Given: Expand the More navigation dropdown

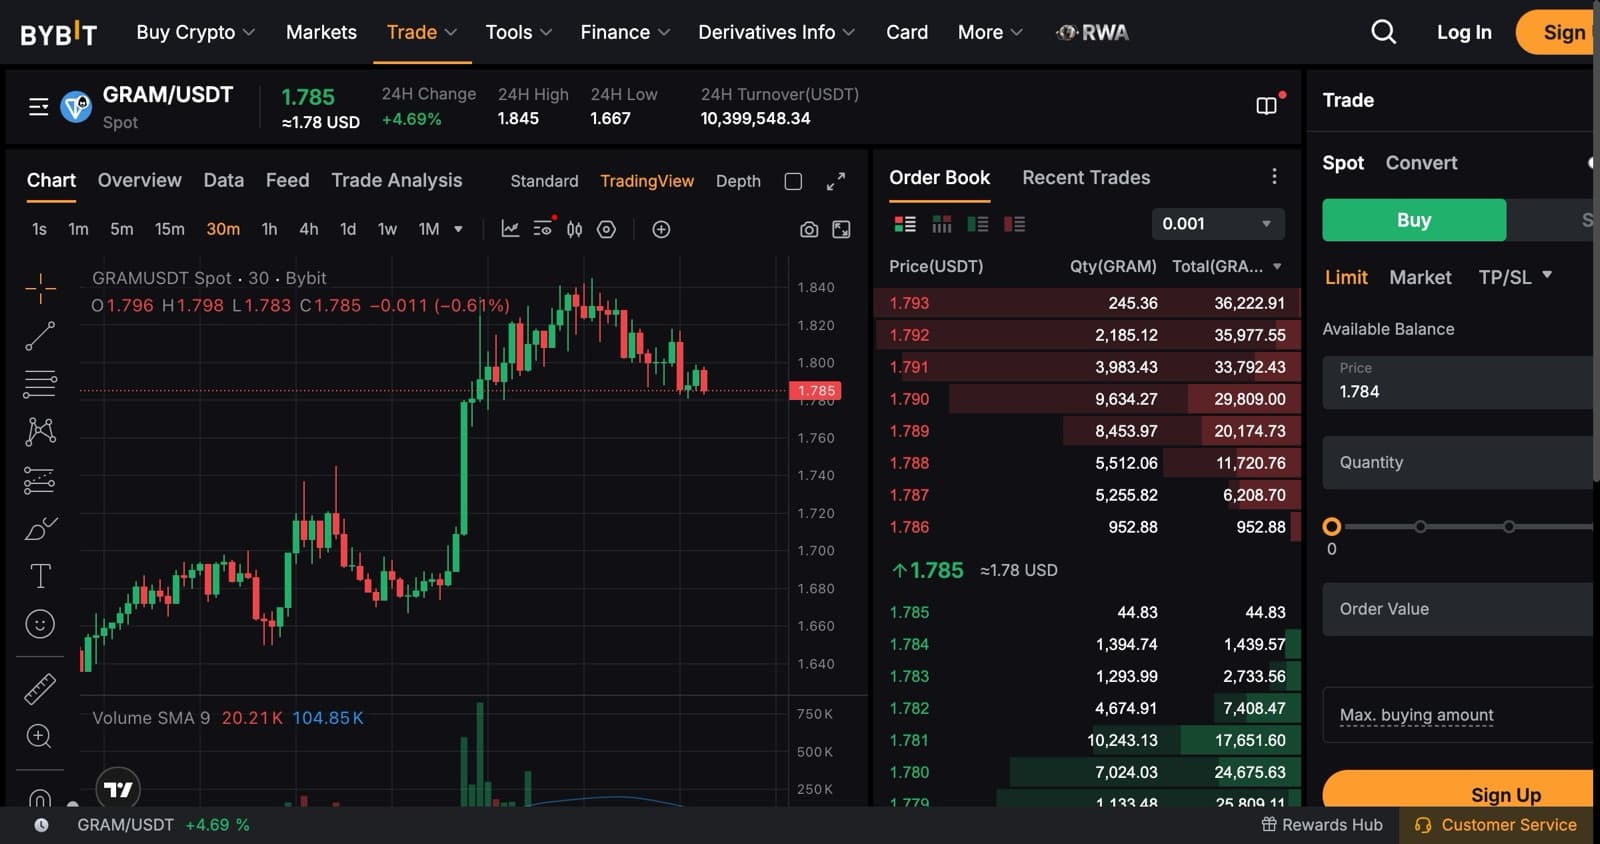Looking at the screenshot, I should (990, 32).
